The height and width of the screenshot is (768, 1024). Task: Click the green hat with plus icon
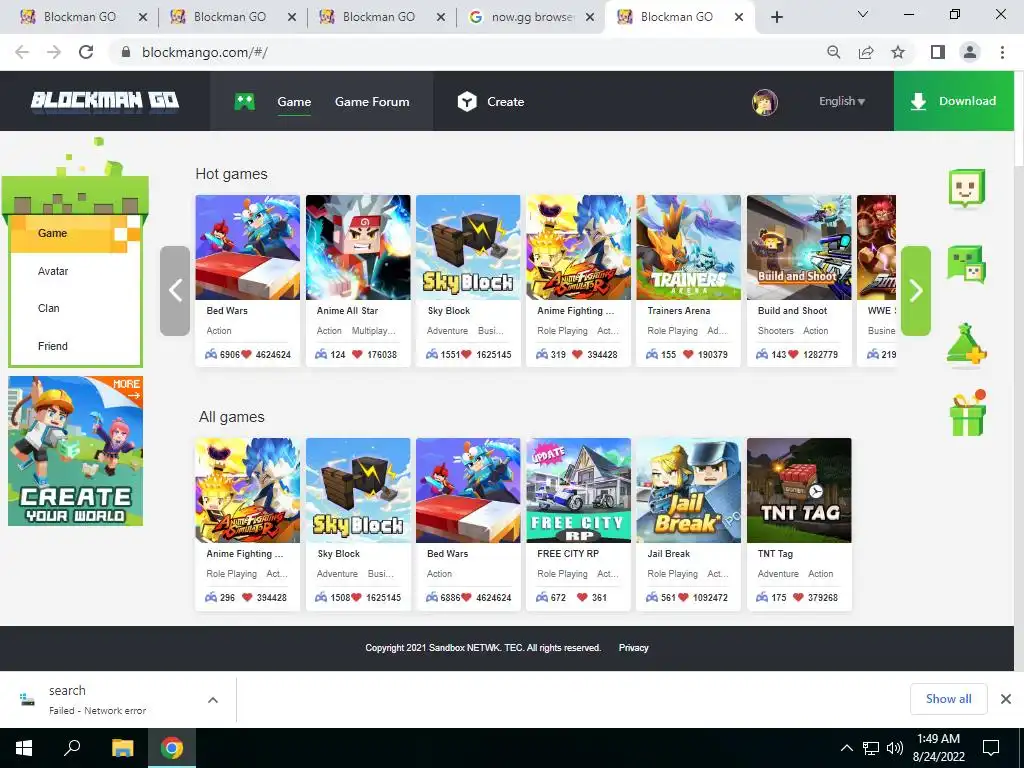click(x=967, y=345)
